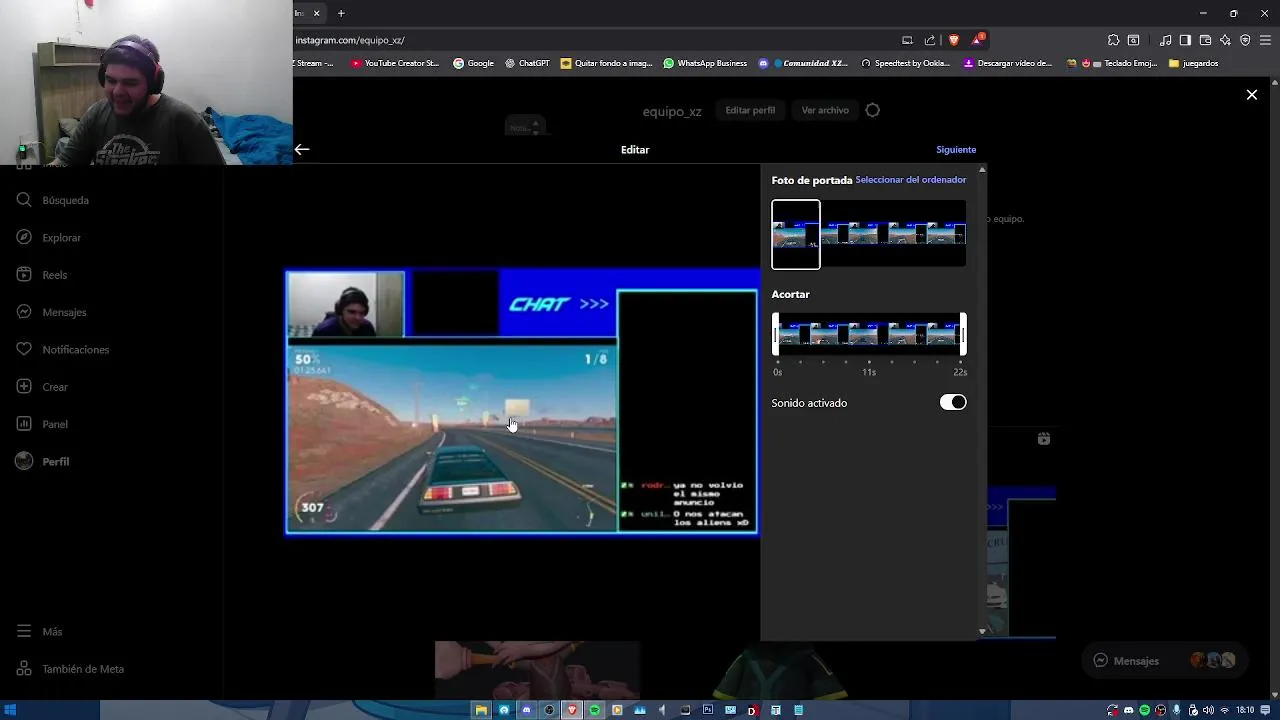Click the Perfil avatar icon
The height and width of the screenshot is (720, 1280).
(x=25, y=461)
